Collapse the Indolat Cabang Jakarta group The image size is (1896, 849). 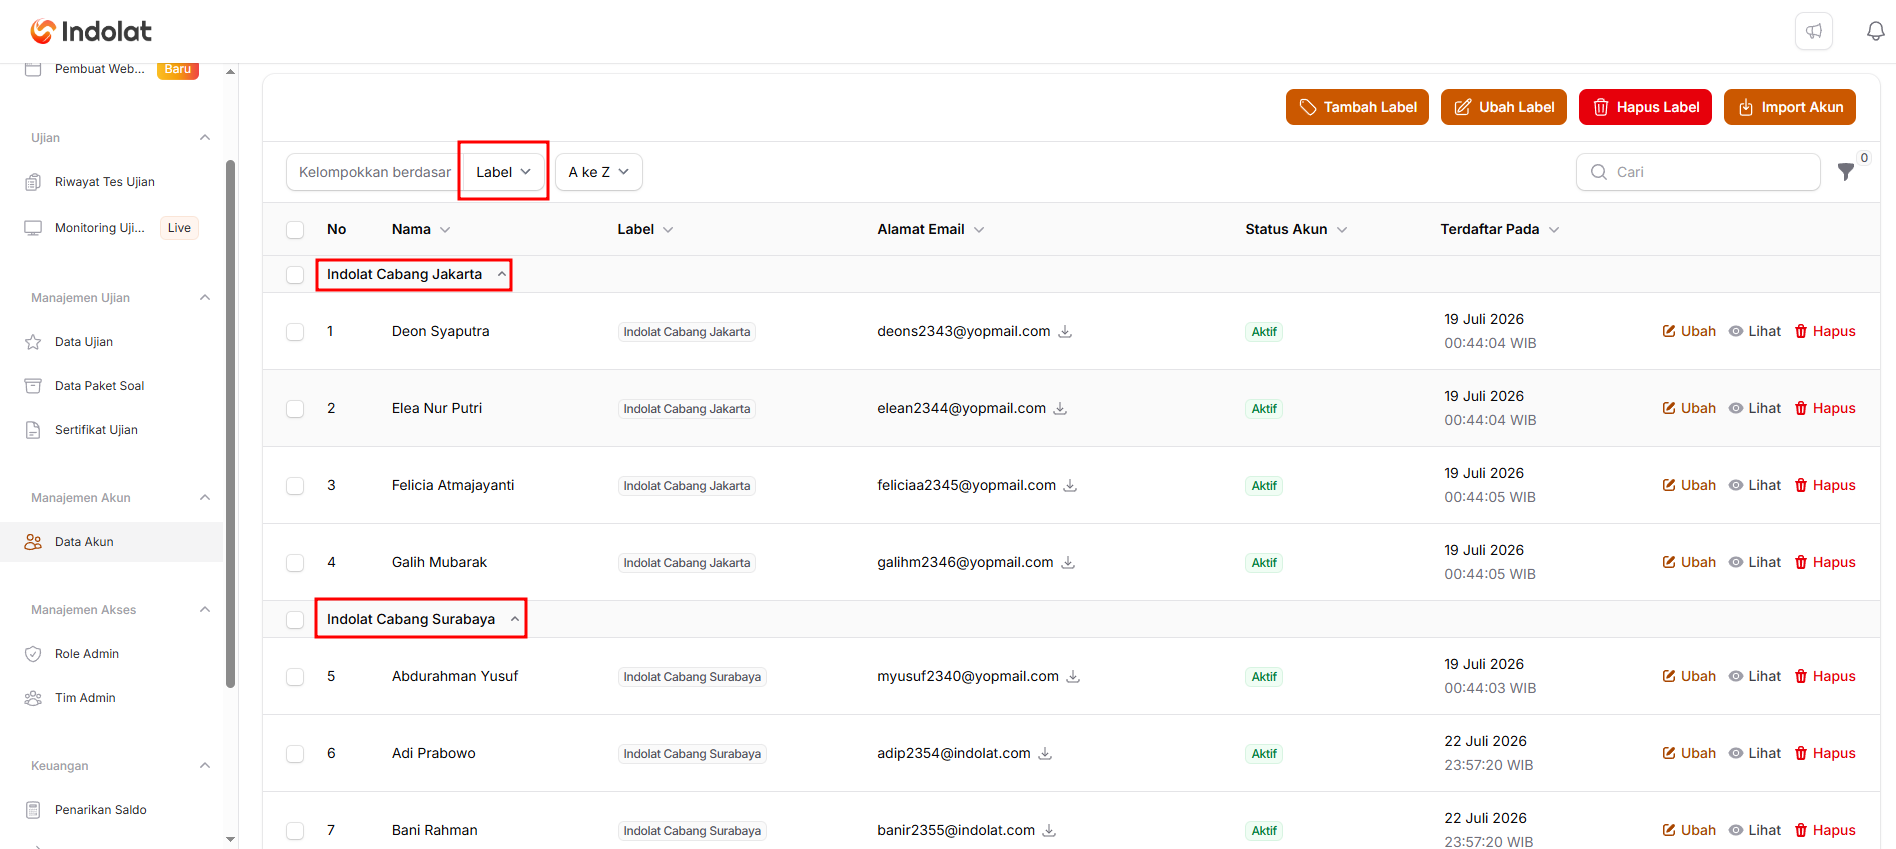click(502, 274)
